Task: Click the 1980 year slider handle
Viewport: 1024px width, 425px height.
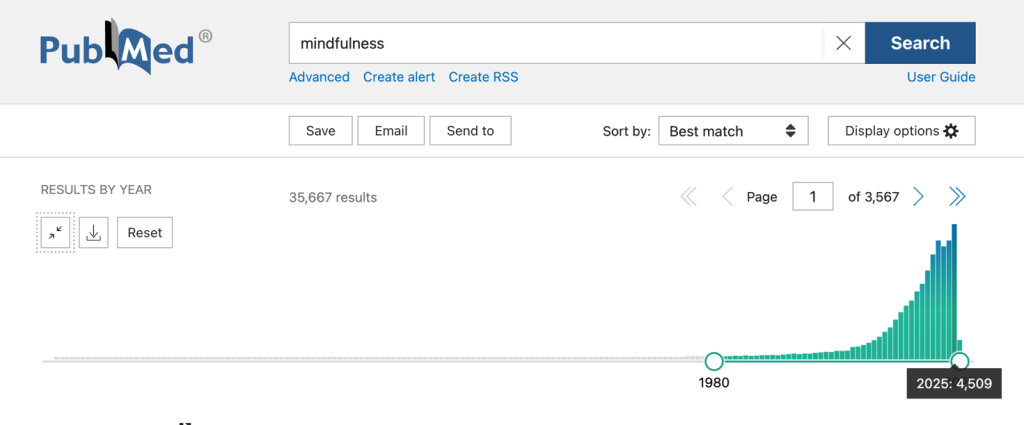Action: [x=714, y=361]
